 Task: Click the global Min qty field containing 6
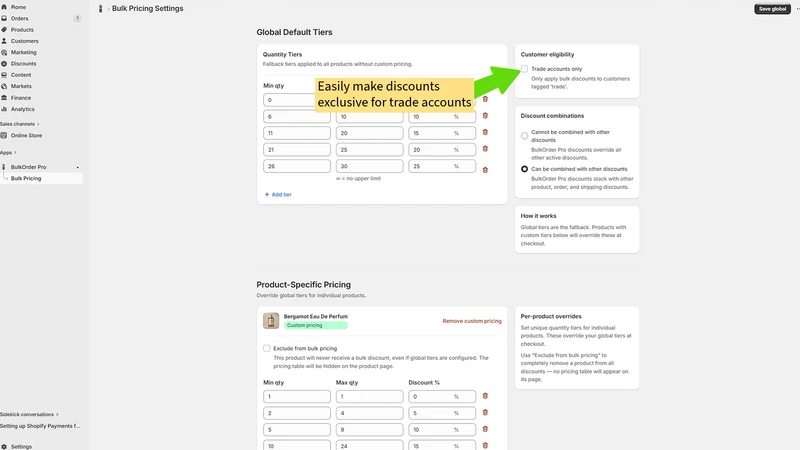(297, 117)
